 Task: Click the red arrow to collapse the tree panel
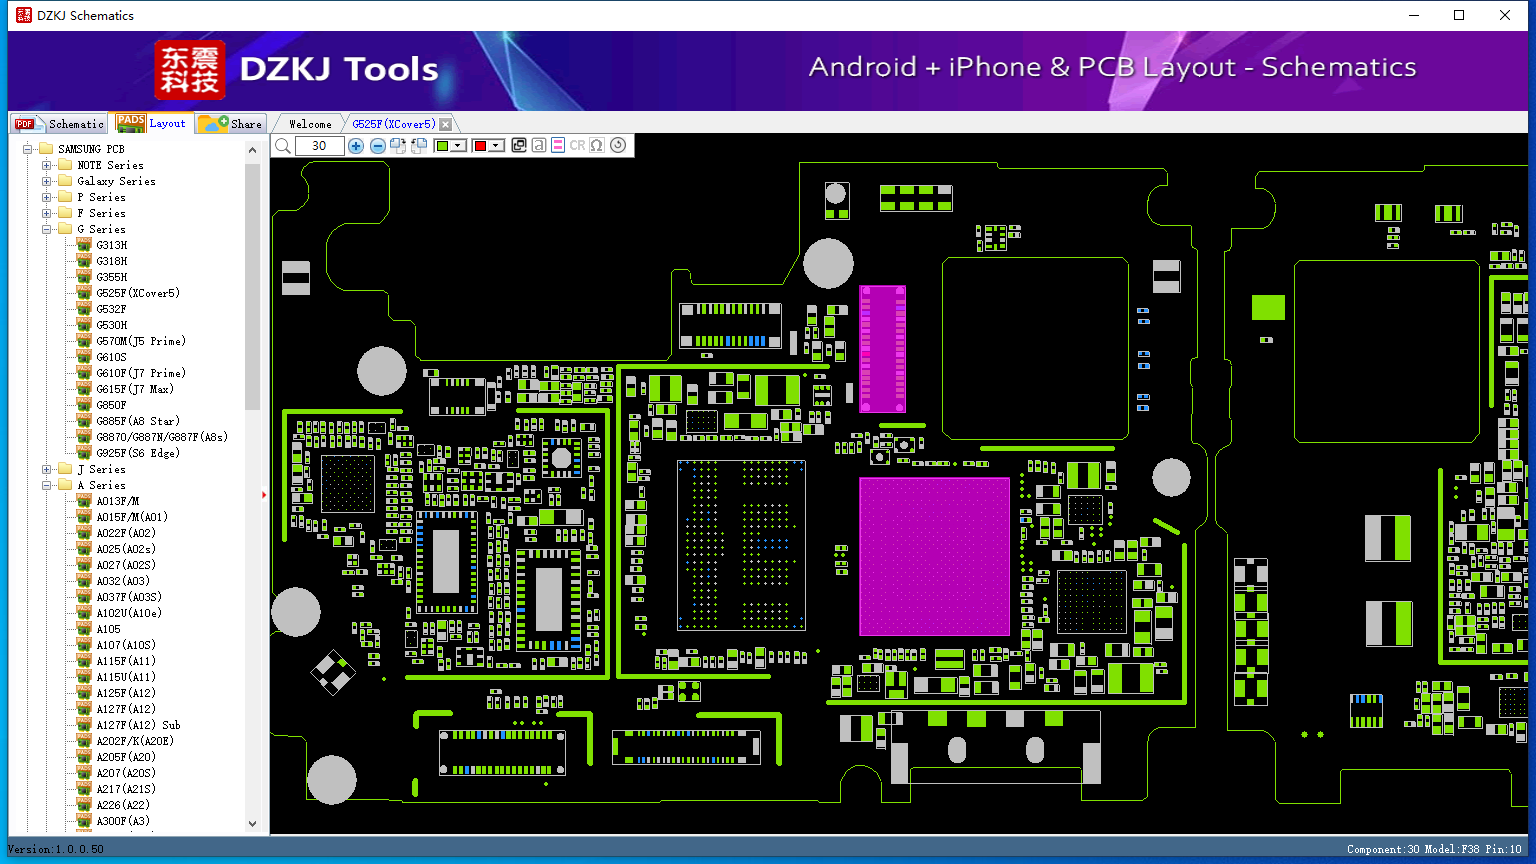pyautogui.click(x=264, y=494)
